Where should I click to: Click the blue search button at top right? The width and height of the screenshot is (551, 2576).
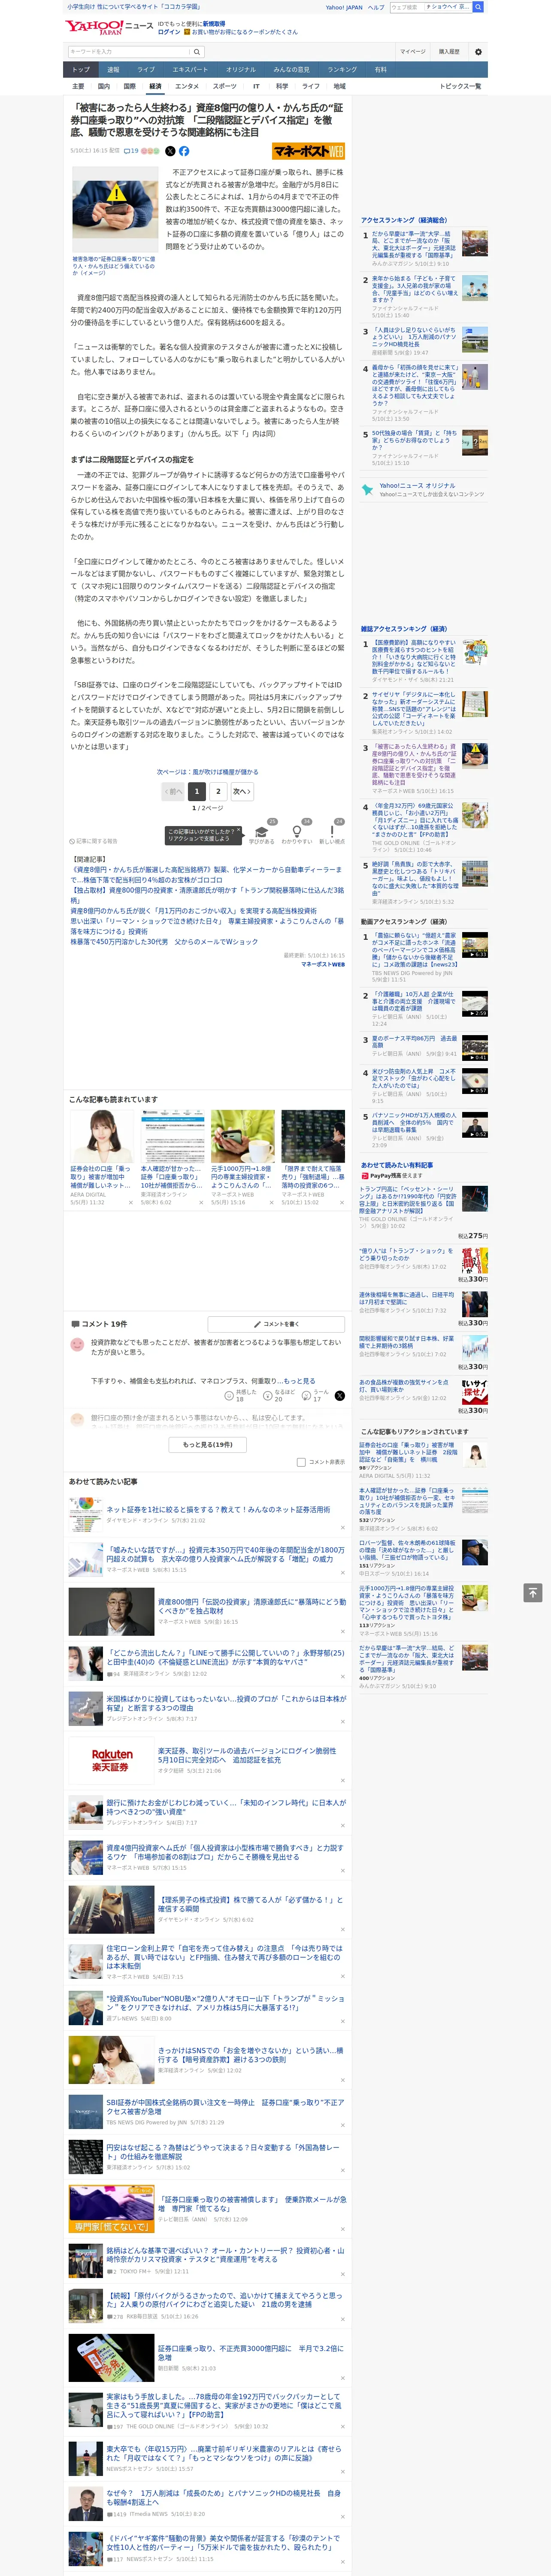pos(478,7)
